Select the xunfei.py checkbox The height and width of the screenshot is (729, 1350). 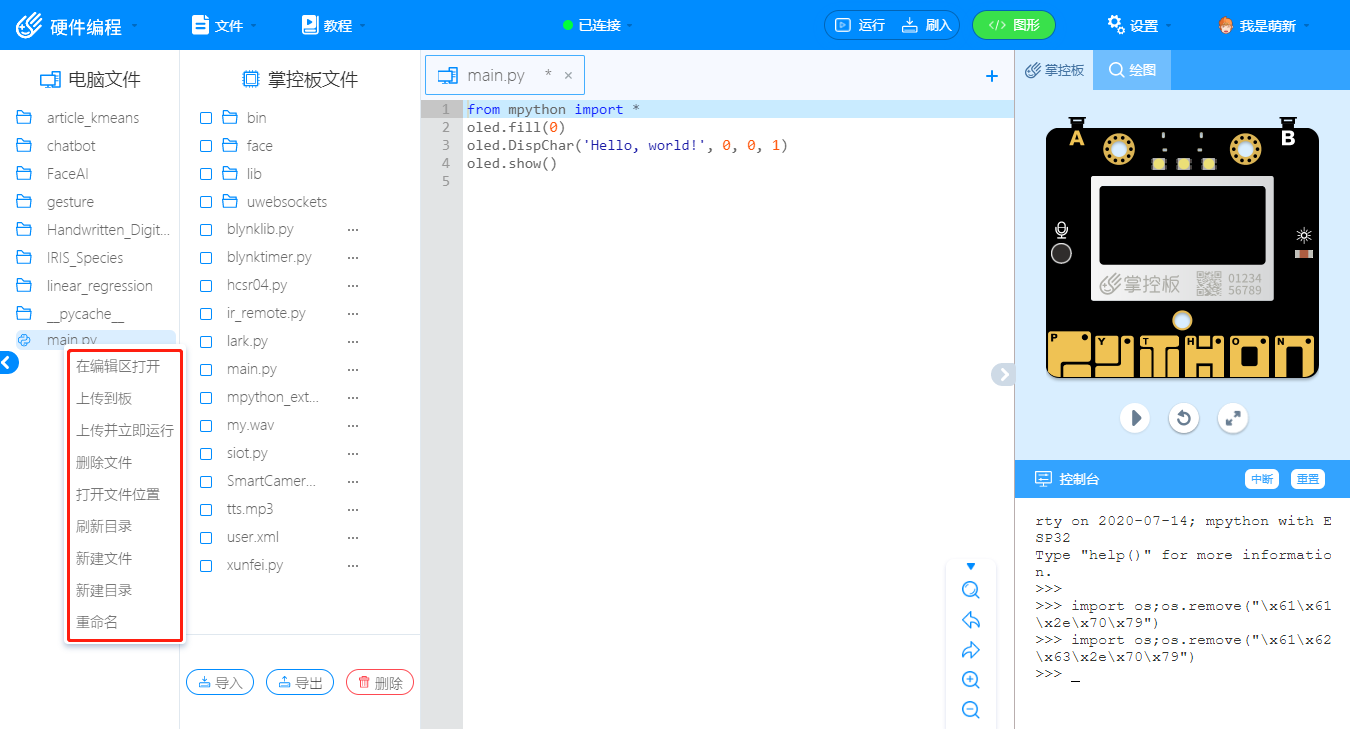(206, 566)
